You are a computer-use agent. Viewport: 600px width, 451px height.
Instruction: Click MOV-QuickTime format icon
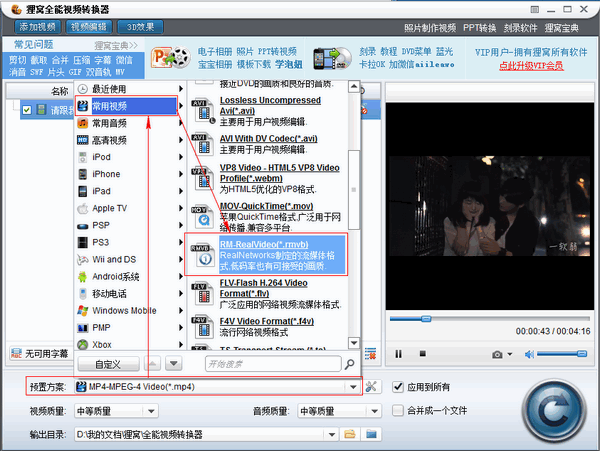tap(202, 217)
